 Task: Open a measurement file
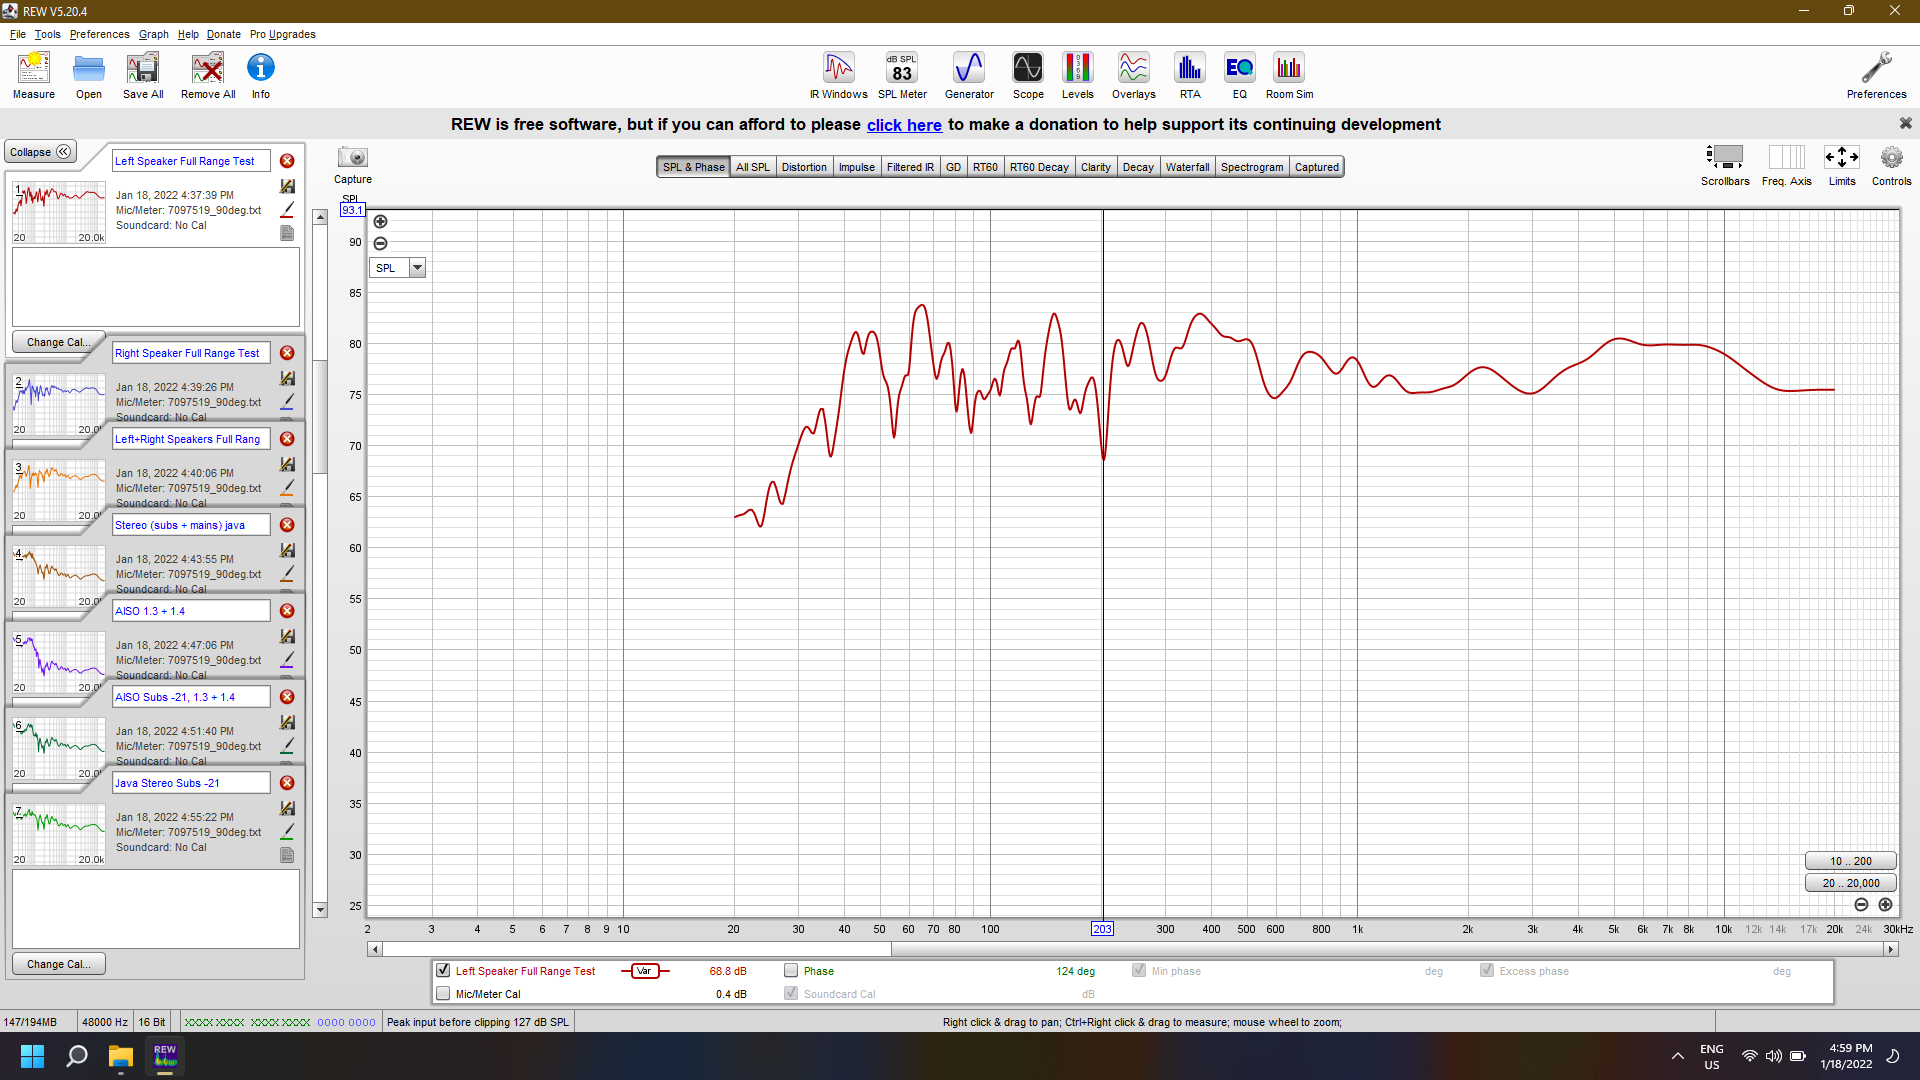[x=89, y=75]
